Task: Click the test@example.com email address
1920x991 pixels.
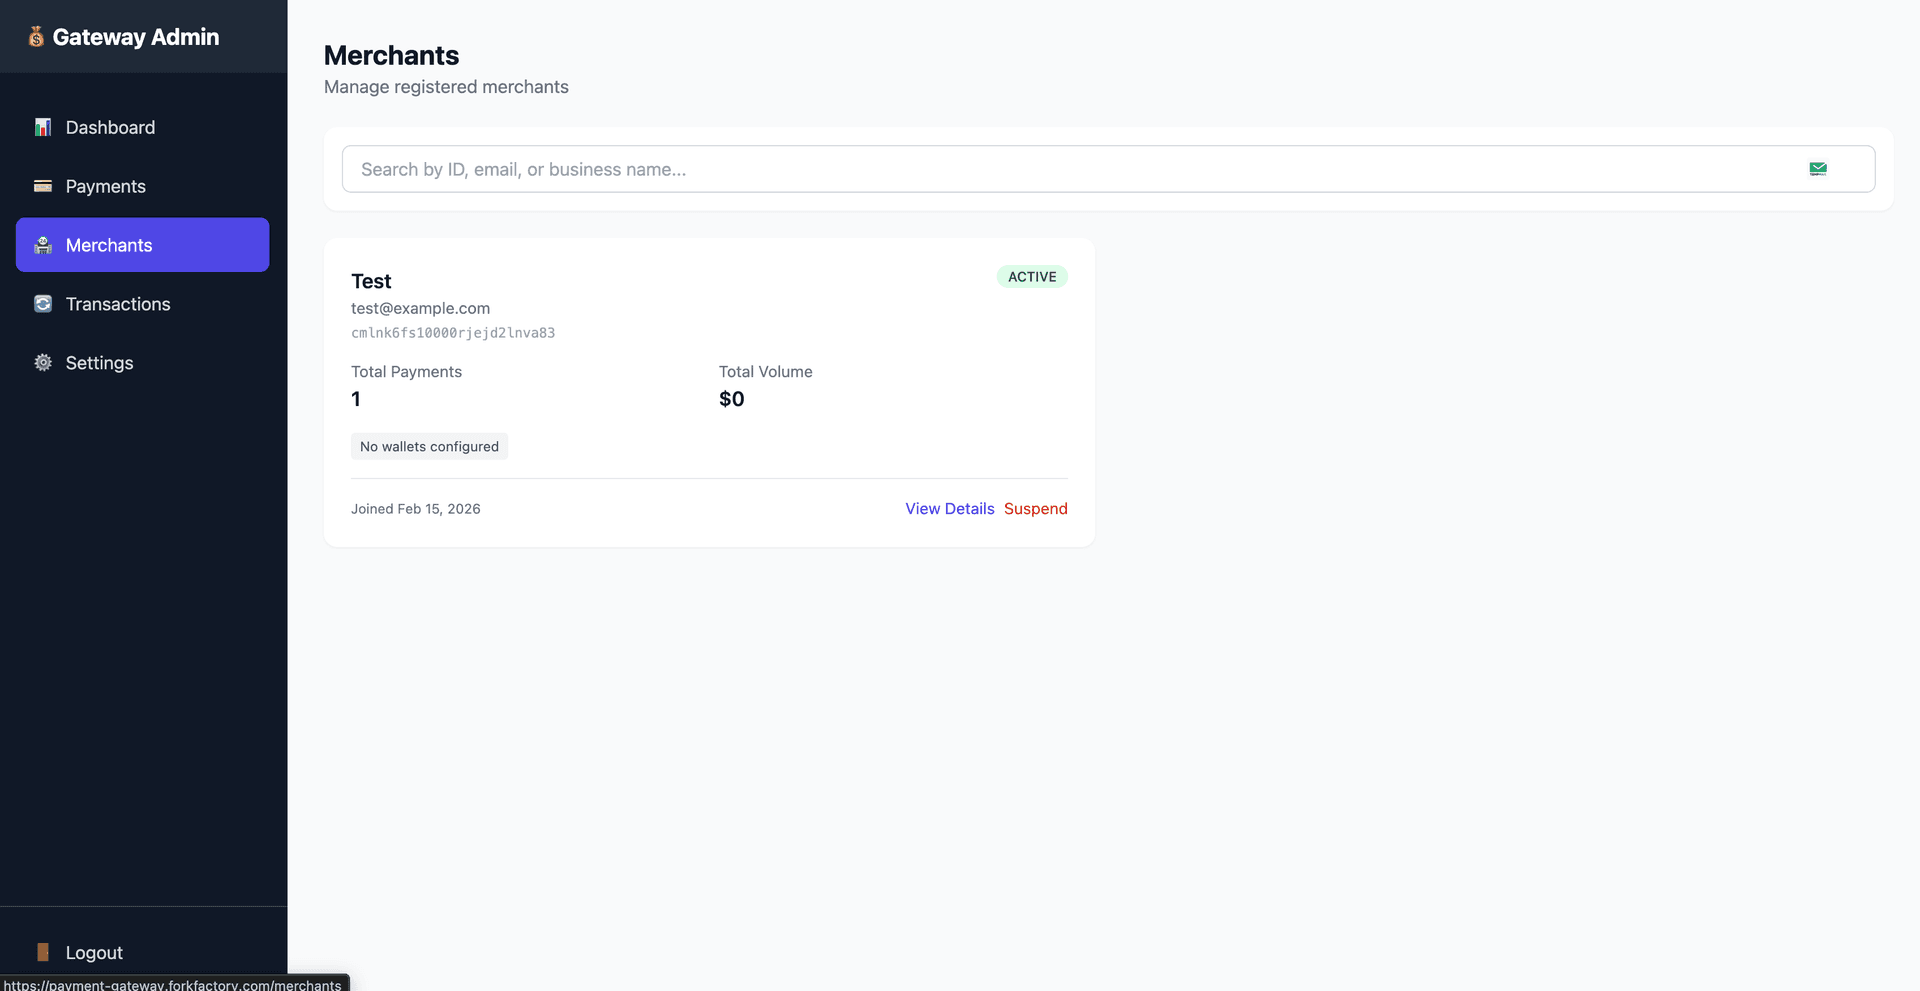Action: pos(420,308)
